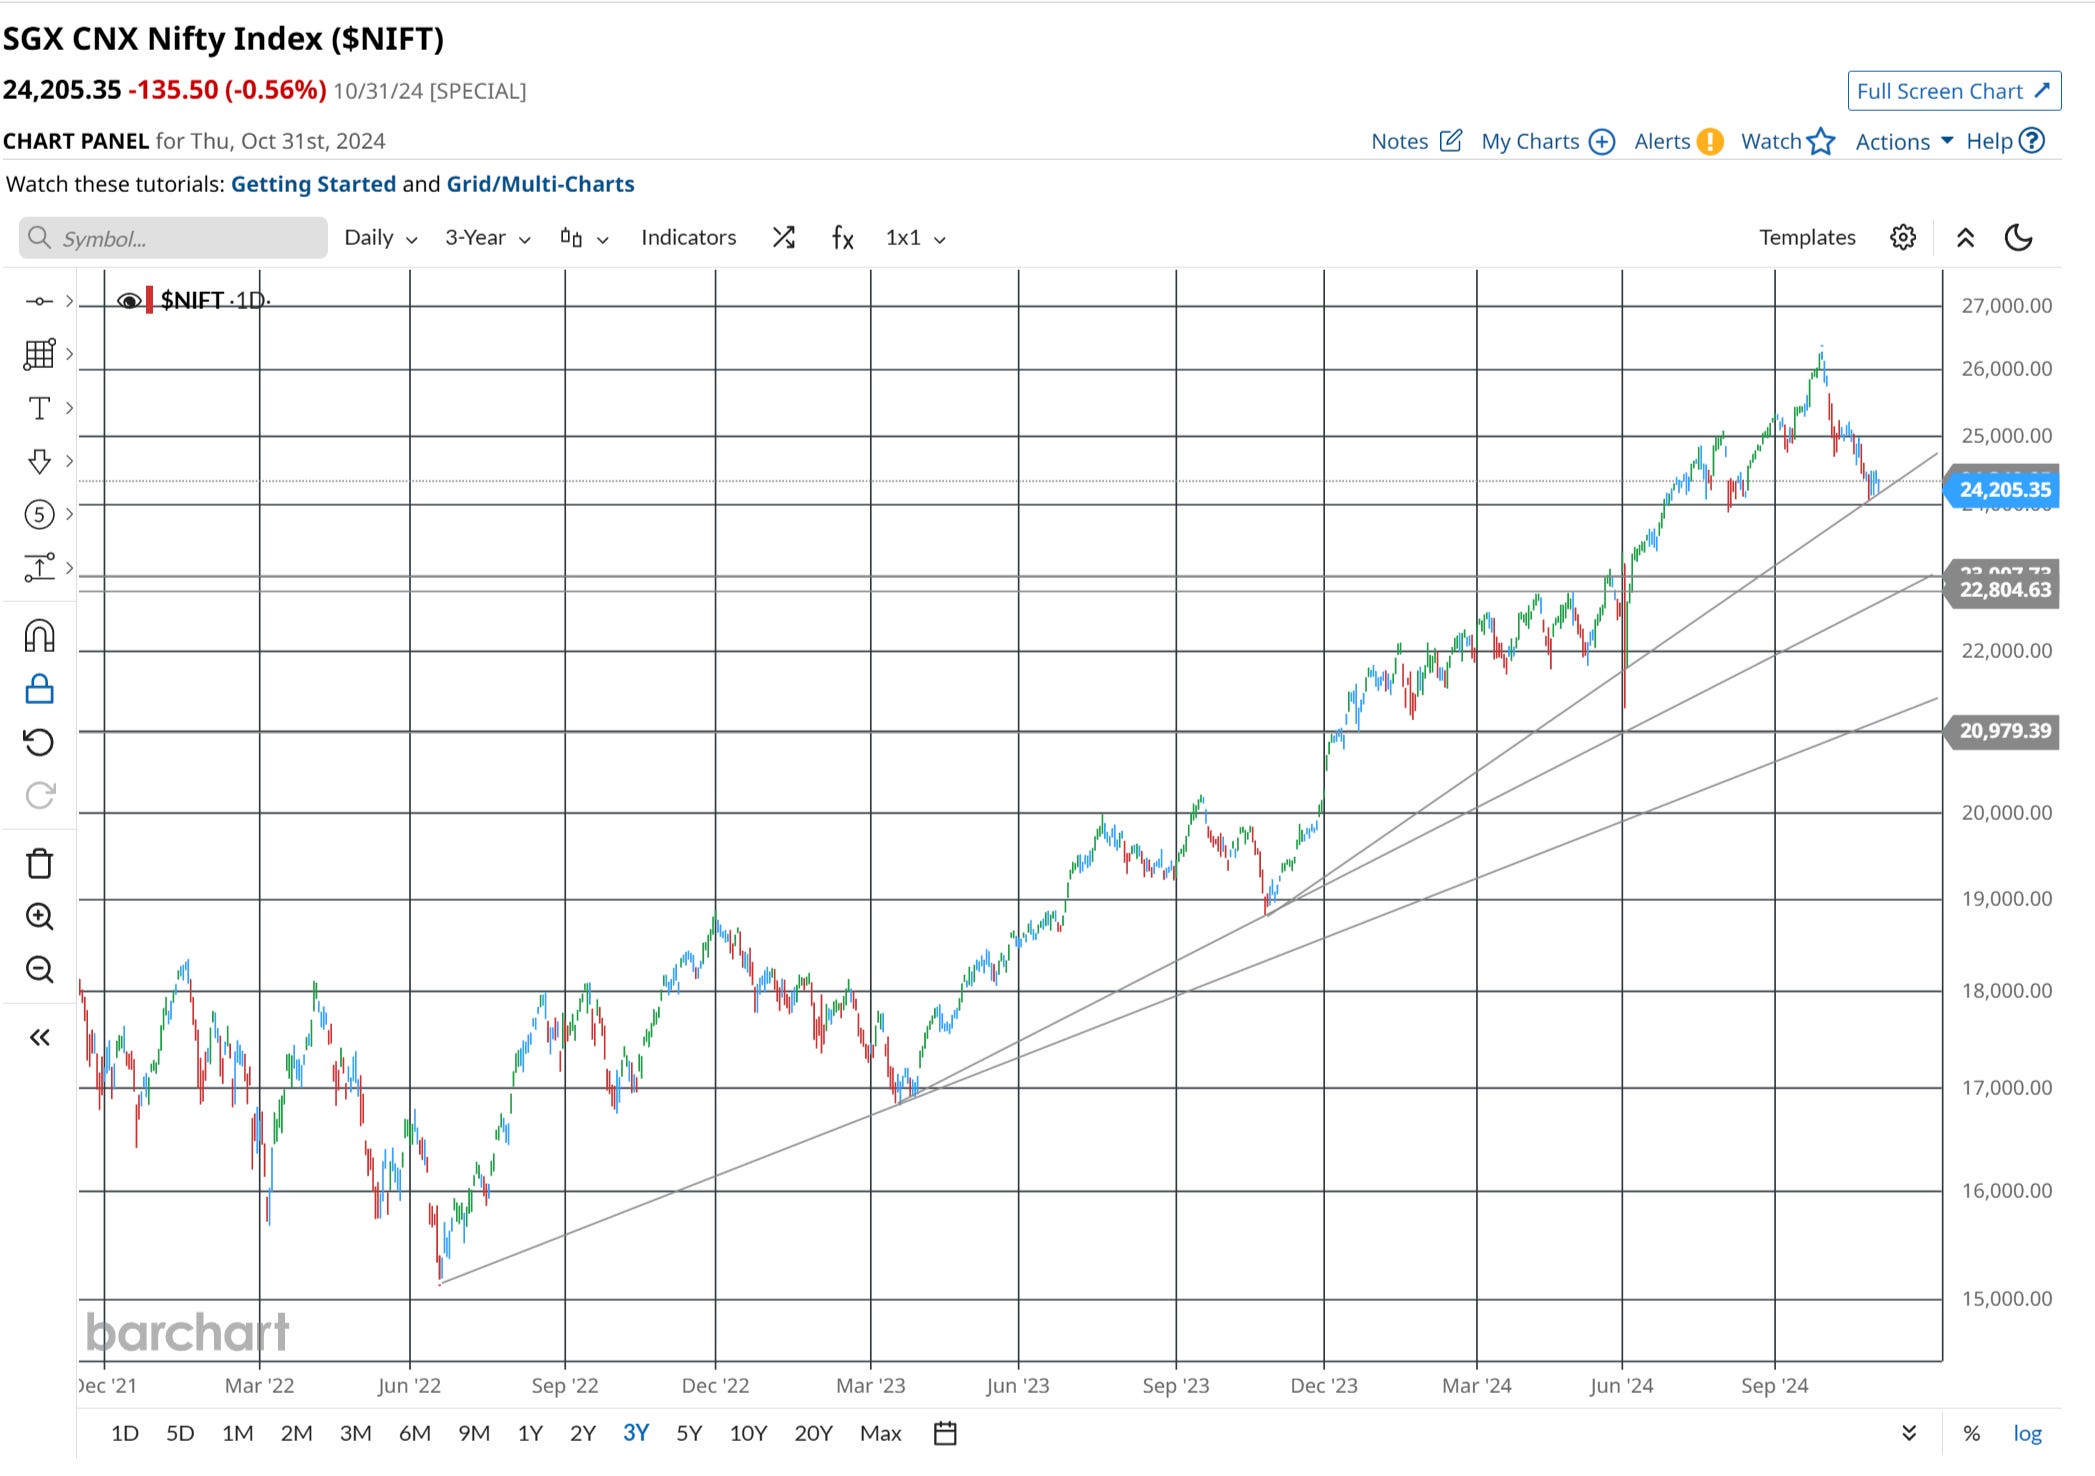Expand the 3-Year period dropdown
2095x1476 pixels.
point(487,238)
